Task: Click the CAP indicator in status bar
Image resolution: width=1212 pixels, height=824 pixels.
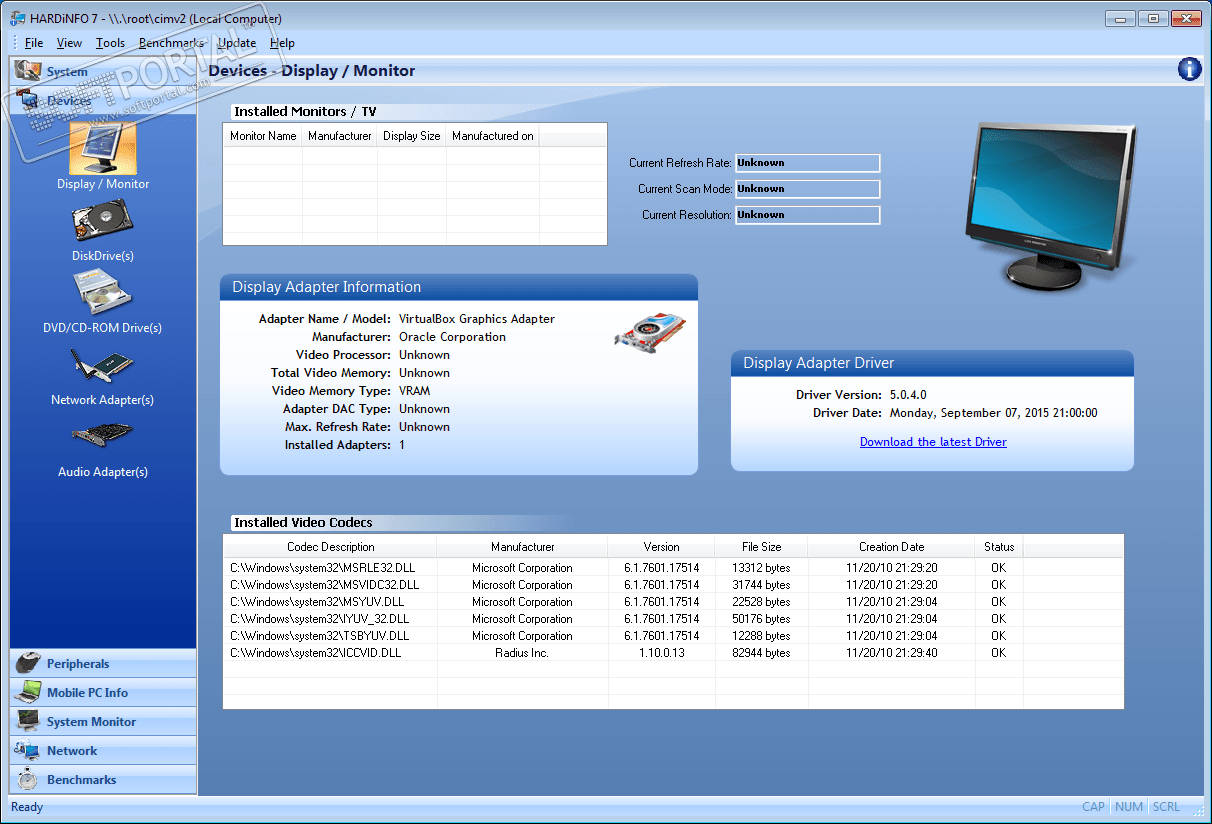Action: point(1094,807)
